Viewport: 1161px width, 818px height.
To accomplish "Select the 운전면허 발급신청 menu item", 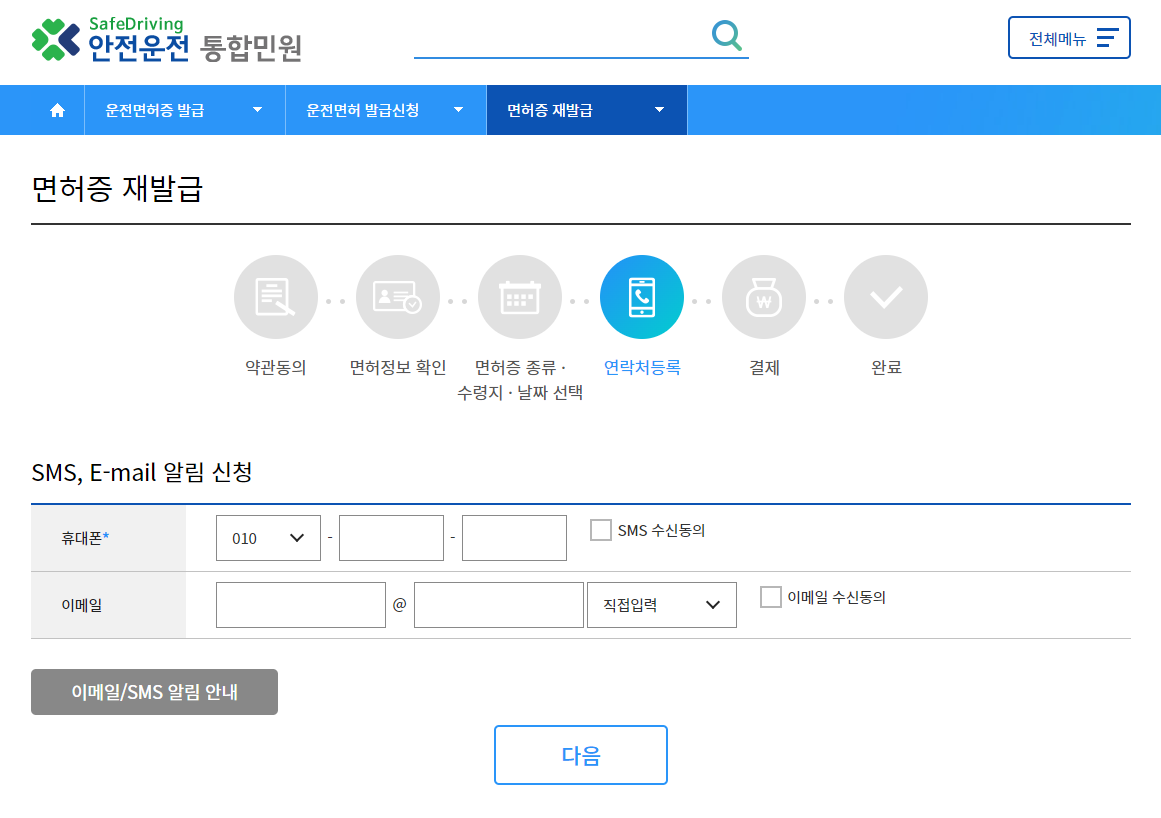I will [x=385, y=110].
